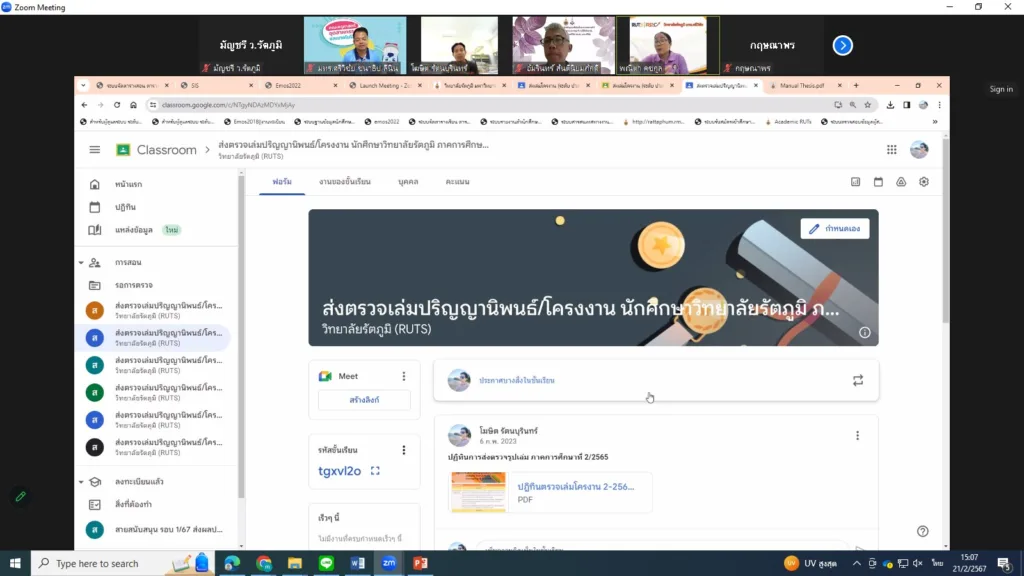Open the class Google Calendar icon
The height and width of the screenshot is (576, 1024).
pos(878,182)
